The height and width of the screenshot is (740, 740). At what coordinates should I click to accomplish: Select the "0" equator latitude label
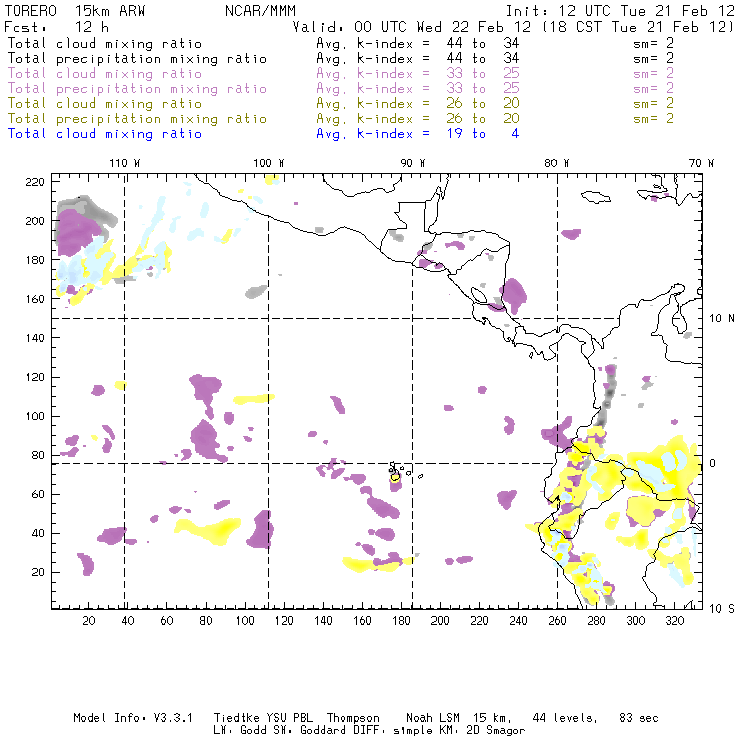coord(713,463)
